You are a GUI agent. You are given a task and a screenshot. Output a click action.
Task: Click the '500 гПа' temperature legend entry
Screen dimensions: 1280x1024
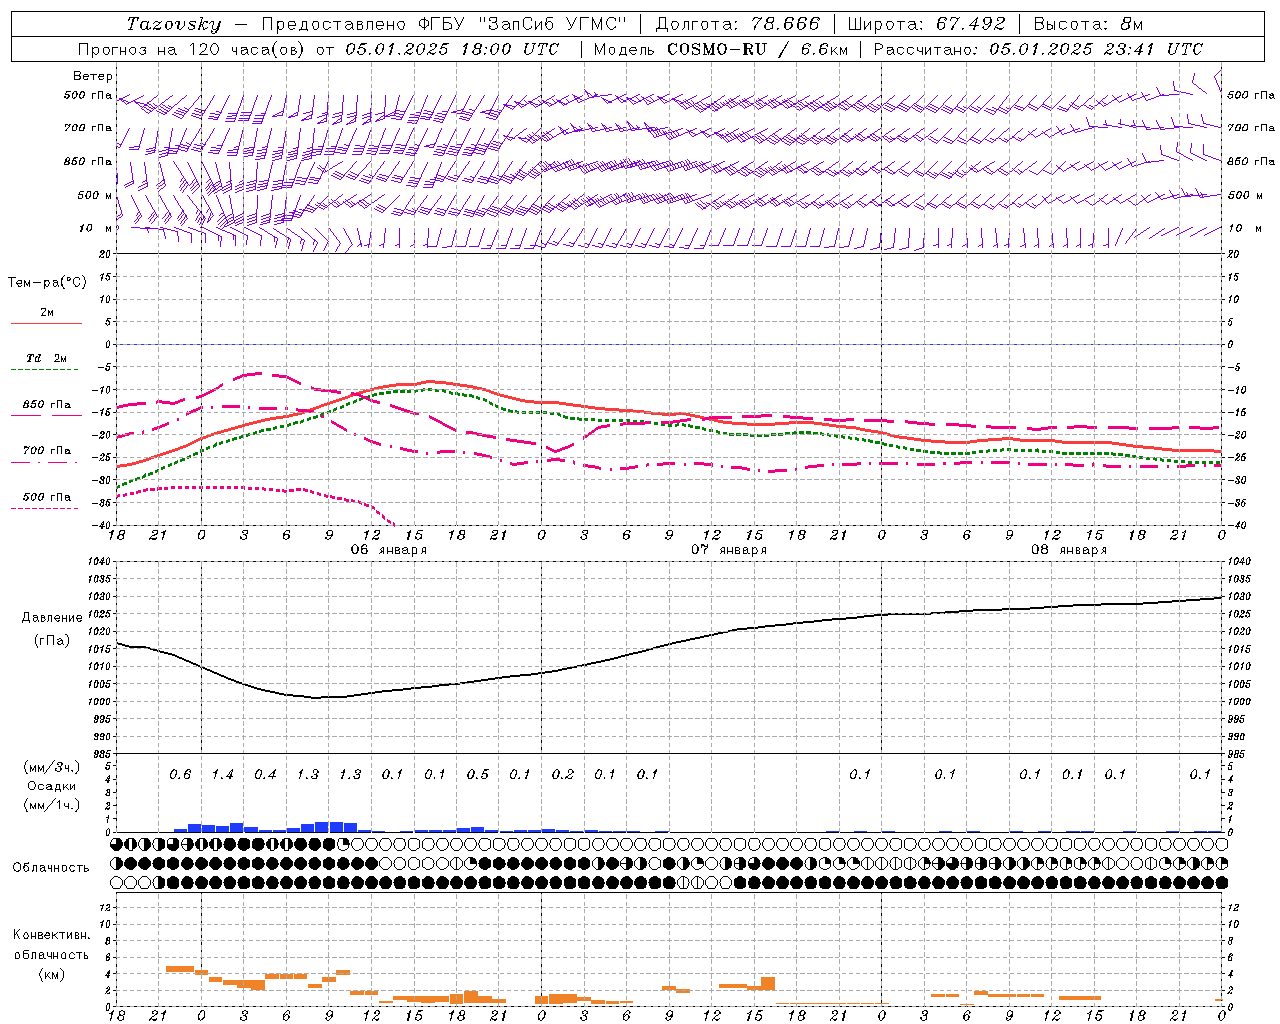(x=46, y=497)
